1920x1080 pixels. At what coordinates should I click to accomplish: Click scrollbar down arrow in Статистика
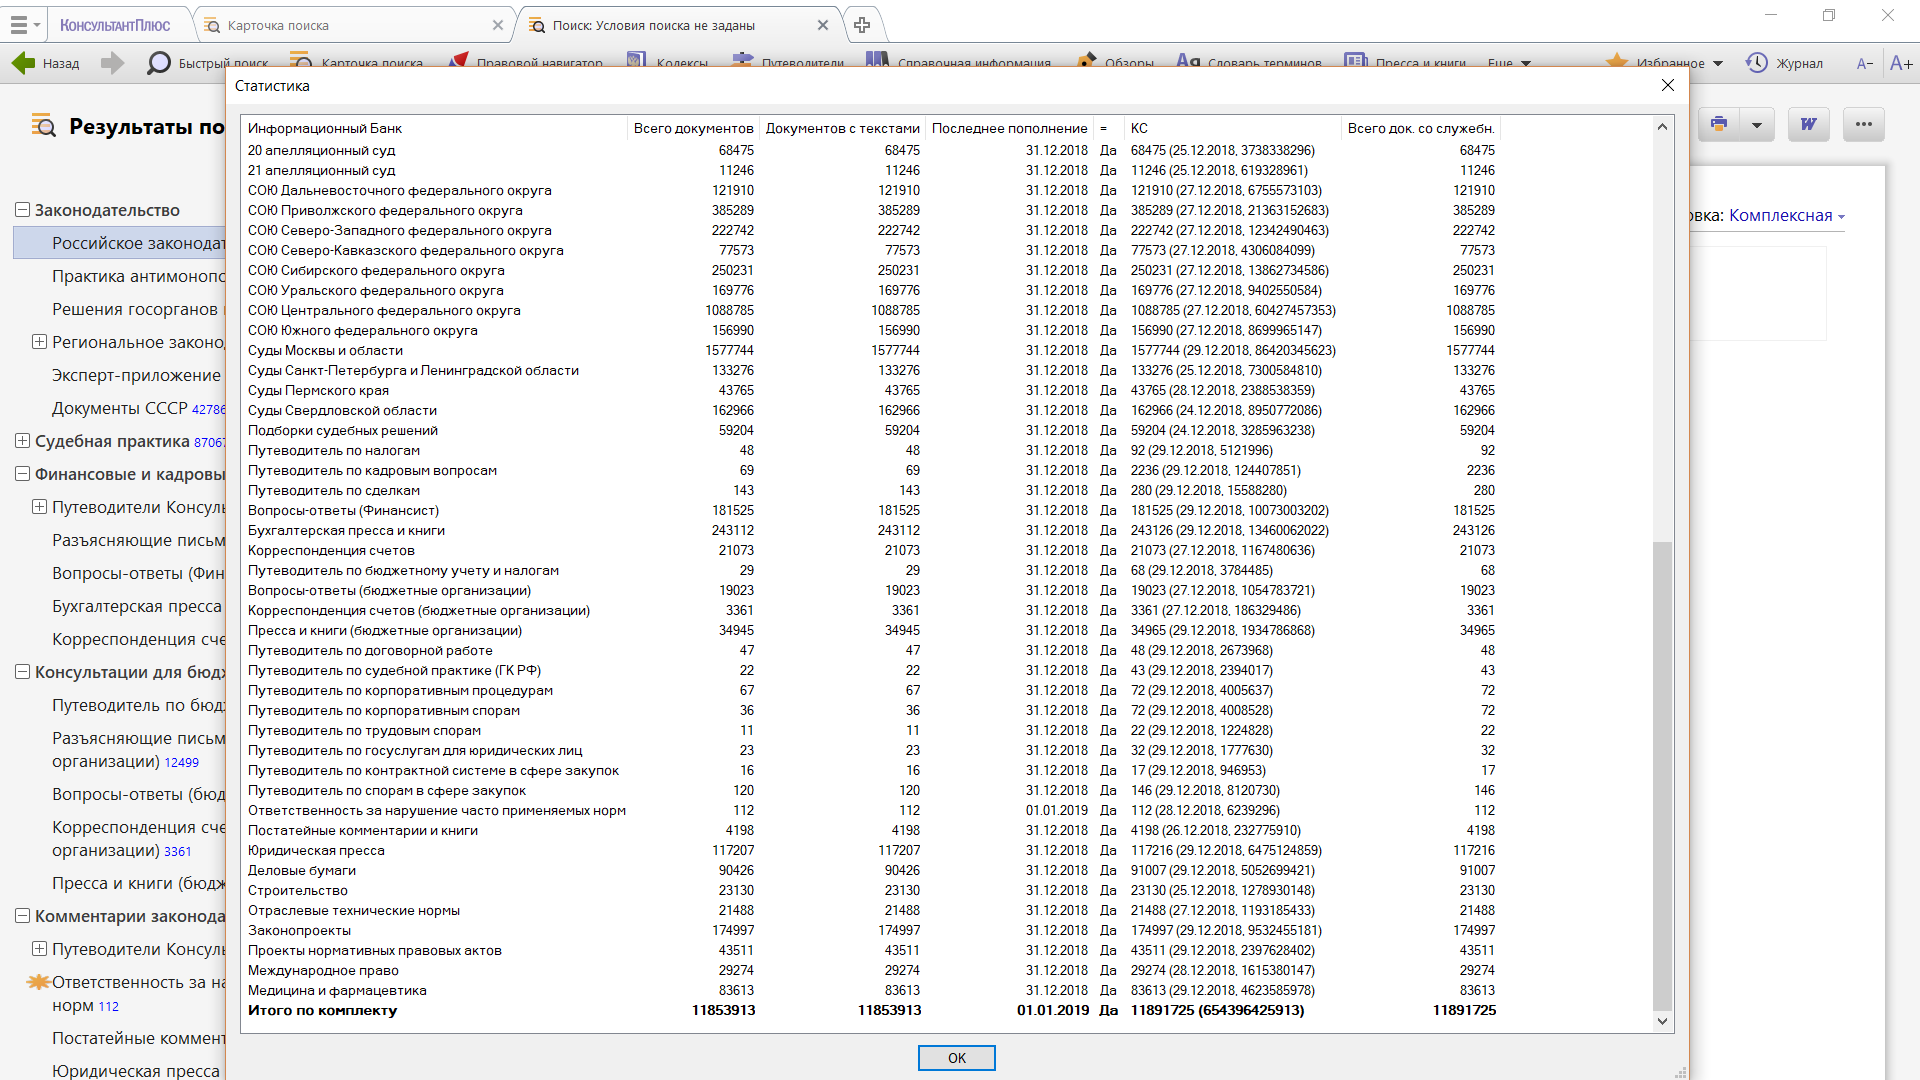[x=1662, y=1021]
